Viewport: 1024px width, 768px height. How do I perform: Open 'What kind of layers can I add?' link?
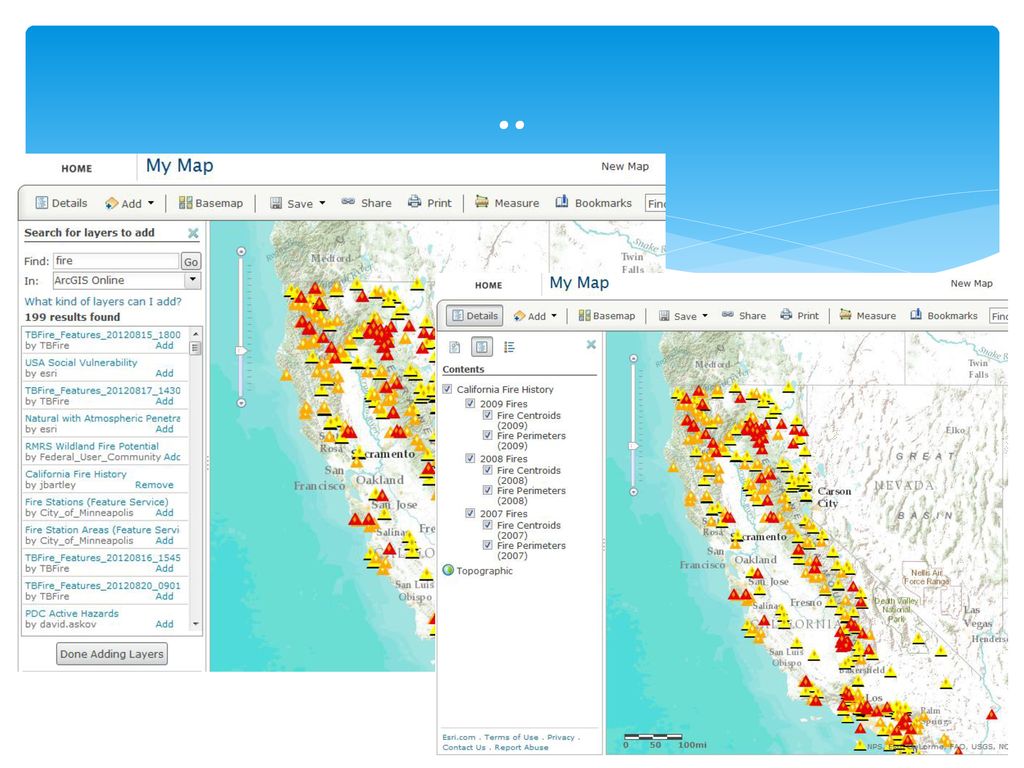click(x=103, y=302)
